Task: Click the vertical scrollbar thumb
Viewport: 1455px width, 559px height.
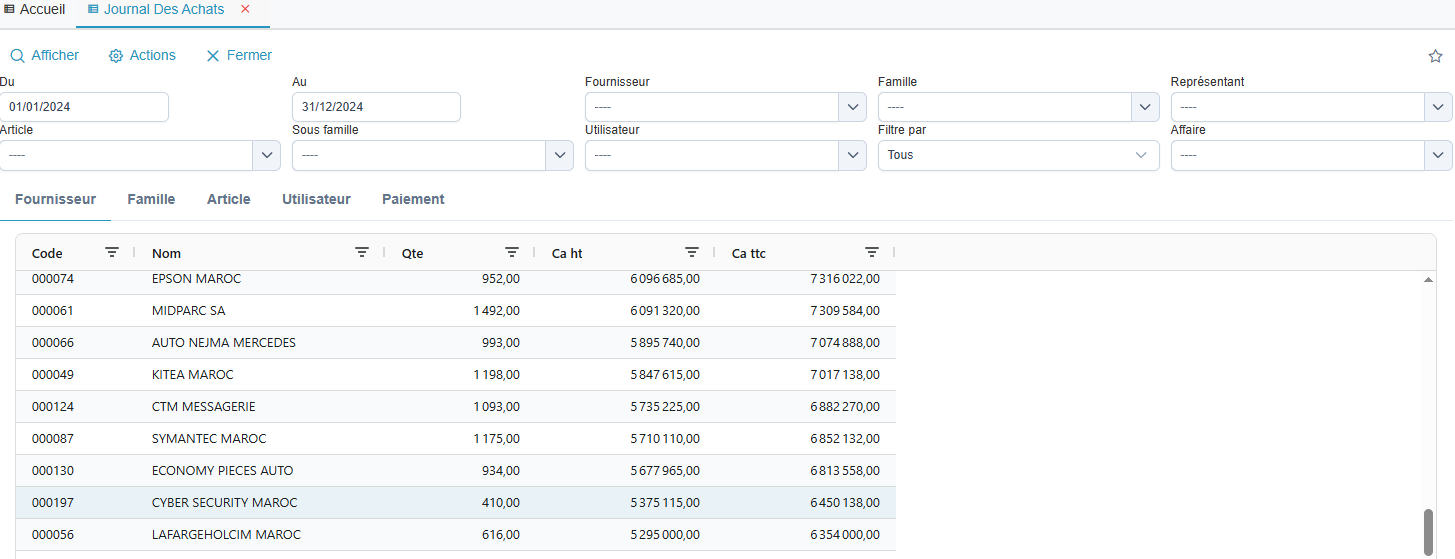Action: point(1428,530)
